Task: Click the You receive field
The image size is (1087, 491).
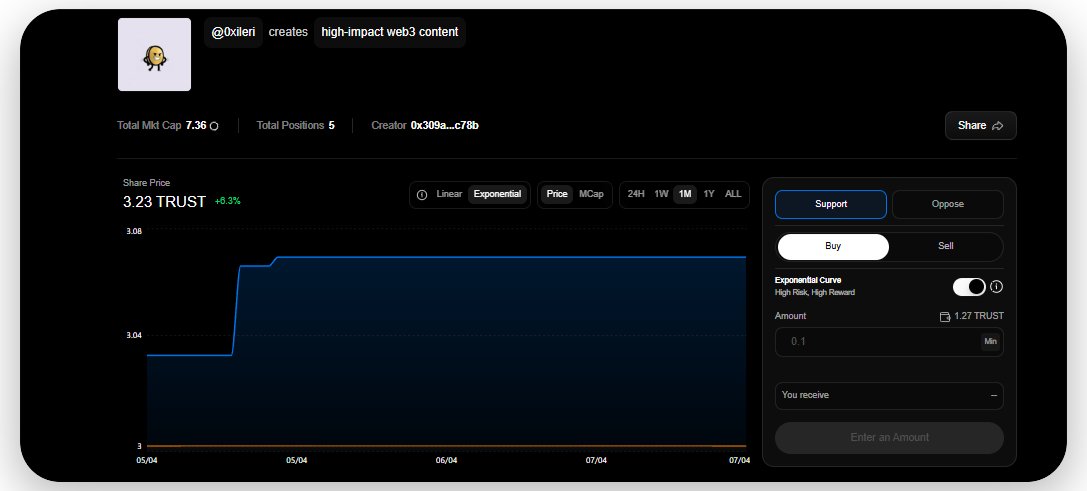Action: [889, 395]
